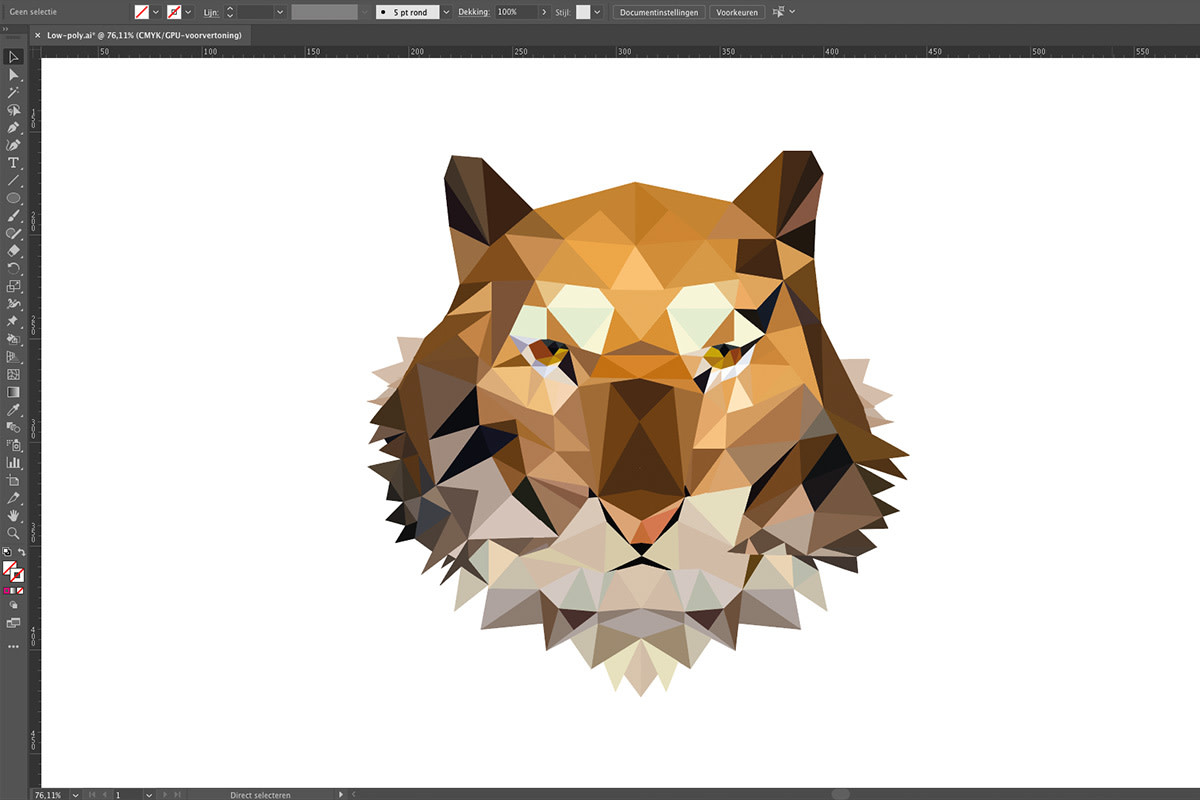This screenshot has height=800, width=1200.
Task: Swap fill and stroke colors
Action: [22, 553]
